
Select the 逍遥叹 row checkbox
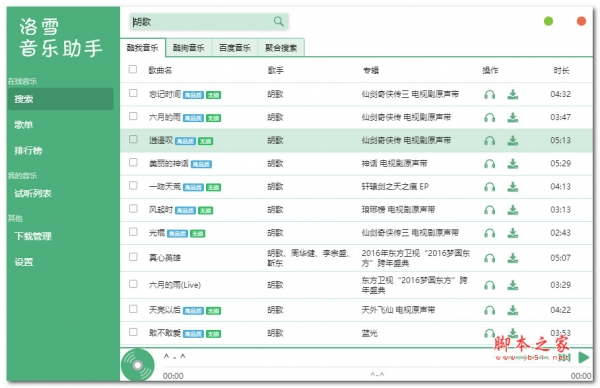click(133, 139)
